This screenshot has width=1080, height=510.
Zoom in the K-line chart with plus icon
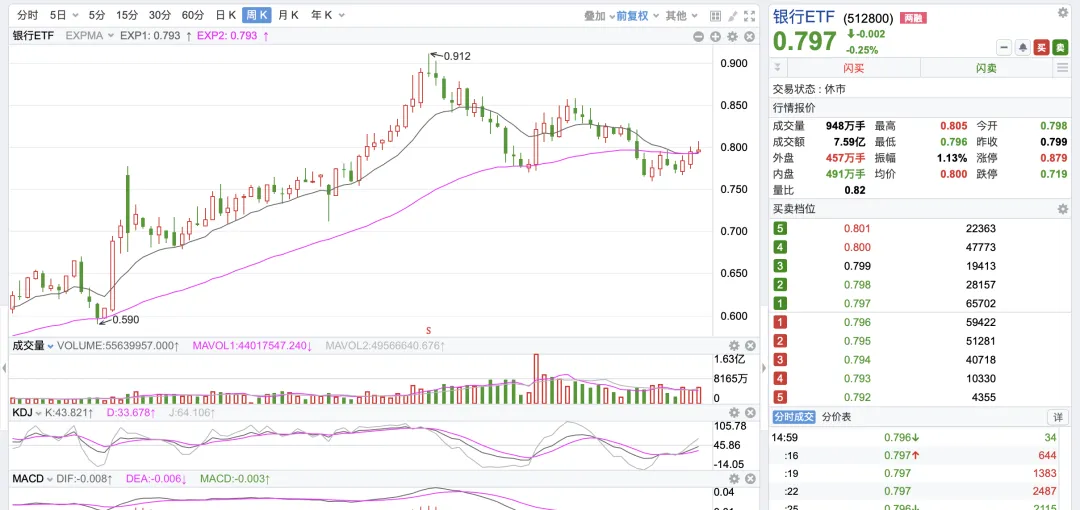(x=715, y=37)
